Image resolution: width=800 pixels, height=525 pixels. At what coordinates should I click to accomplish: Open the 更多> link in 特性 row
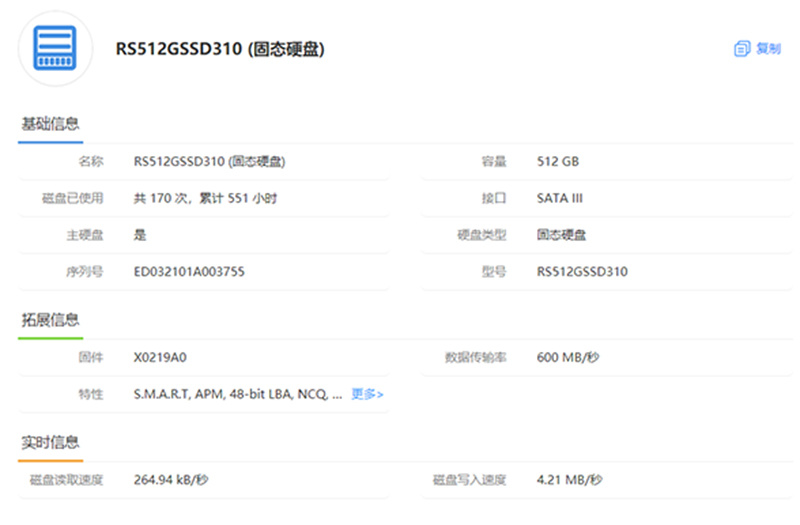[x=367, y=394]
